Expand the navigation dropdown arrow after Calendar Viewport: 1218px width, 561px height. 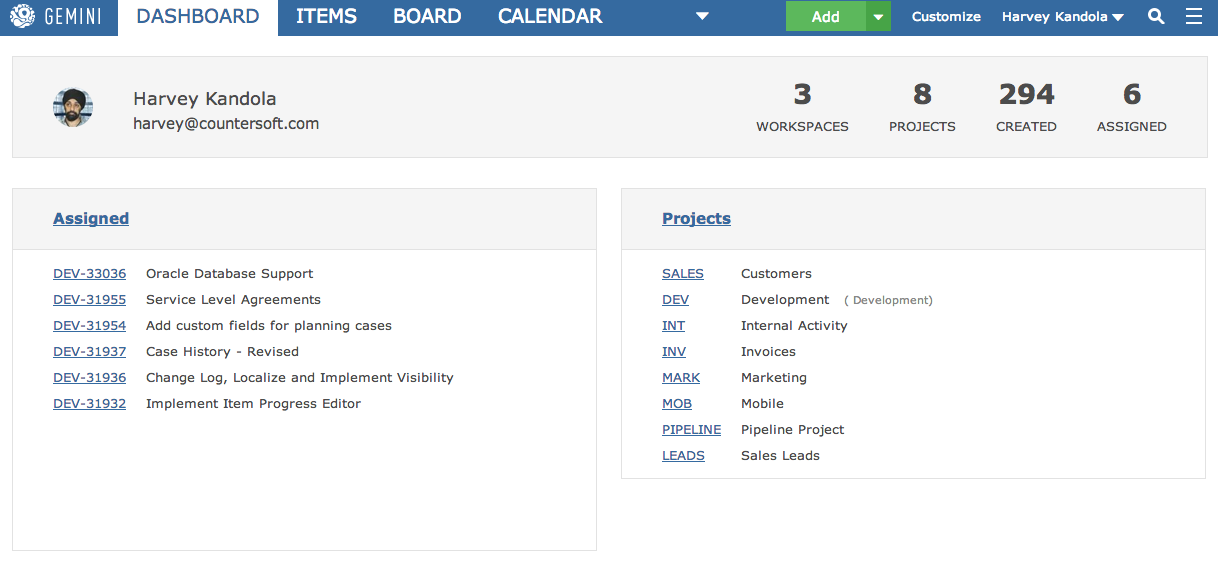[702, 17]
